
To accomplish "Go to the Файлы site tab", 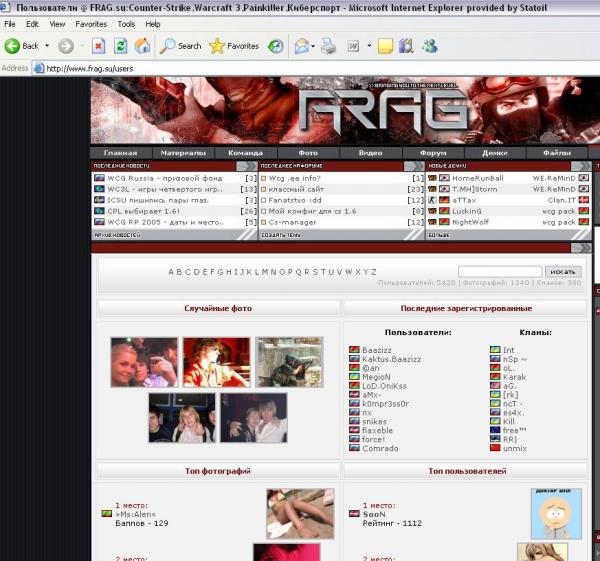I will point(557,153).
